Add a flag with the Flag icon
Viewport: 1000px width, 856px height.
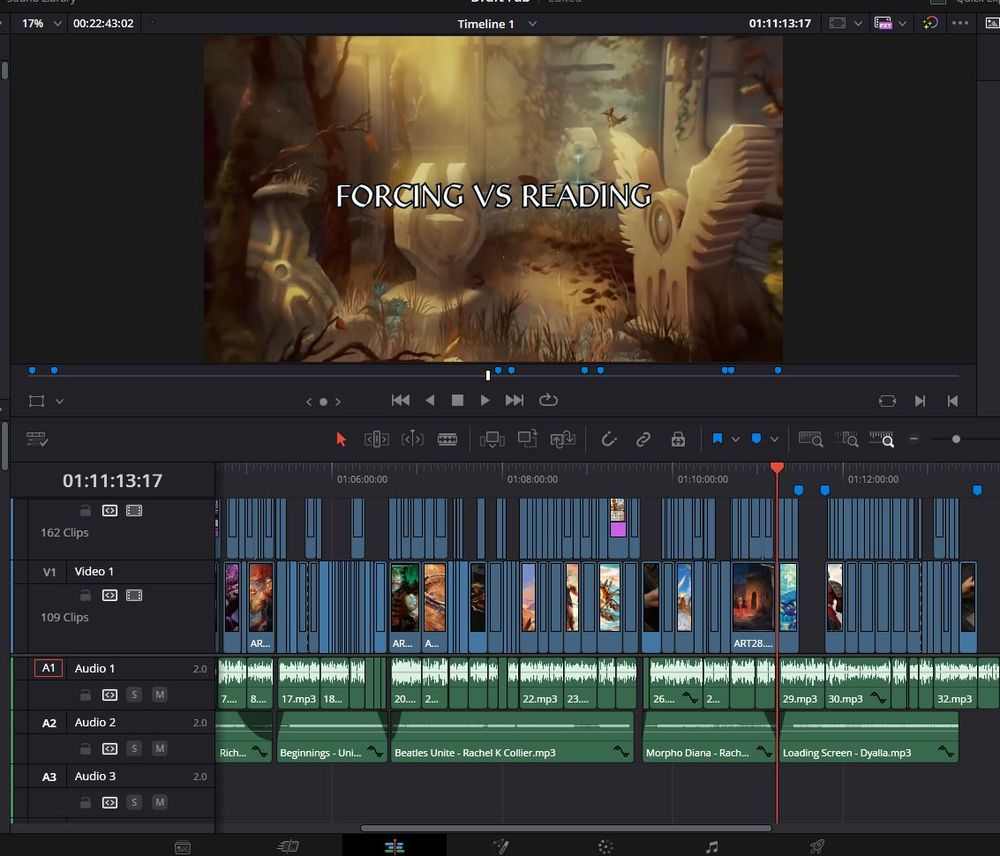717,439
